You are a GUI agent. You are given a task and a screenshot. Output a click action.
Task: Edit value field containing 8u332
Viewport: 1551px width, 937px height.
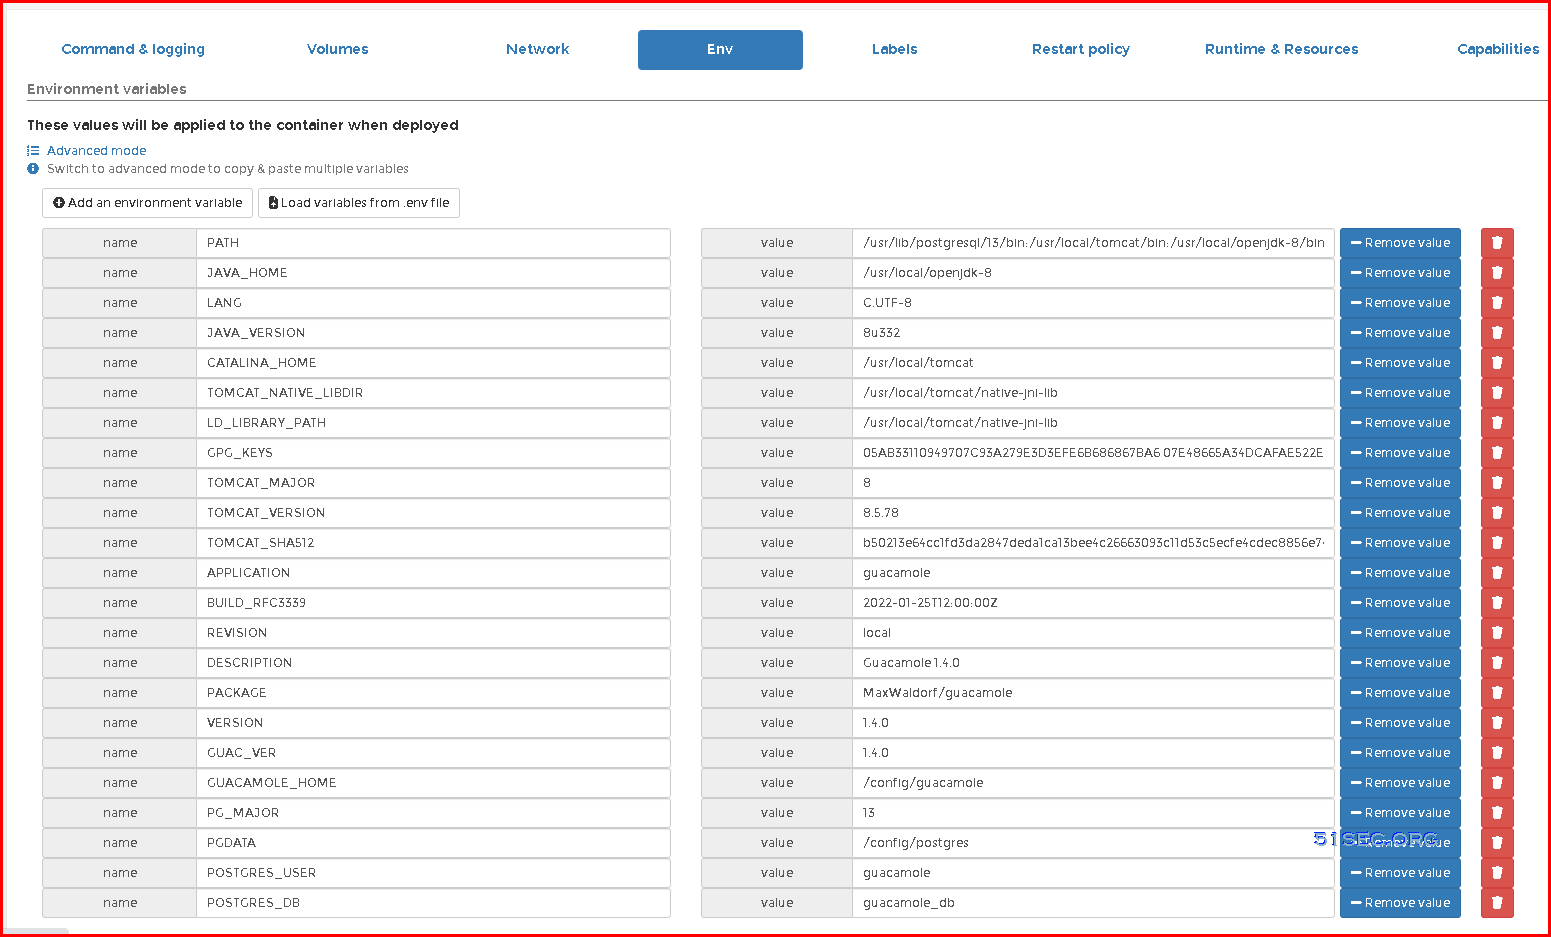coord(1094,333)
